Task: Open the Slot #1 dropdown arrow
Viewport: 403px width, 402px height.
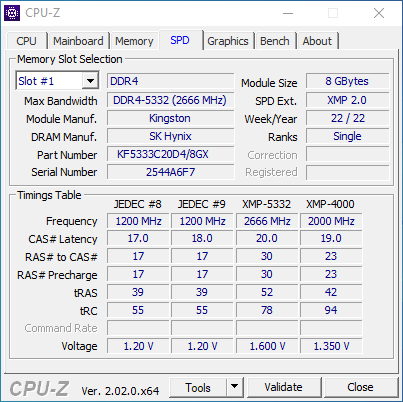Action: tap(90, 81)
